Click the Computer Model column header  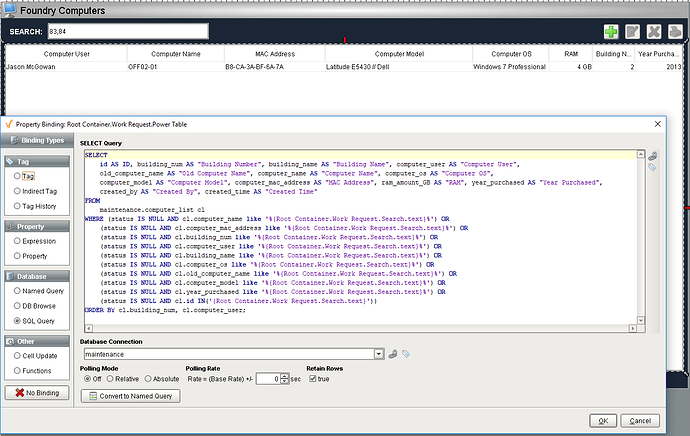coord(399,54)
